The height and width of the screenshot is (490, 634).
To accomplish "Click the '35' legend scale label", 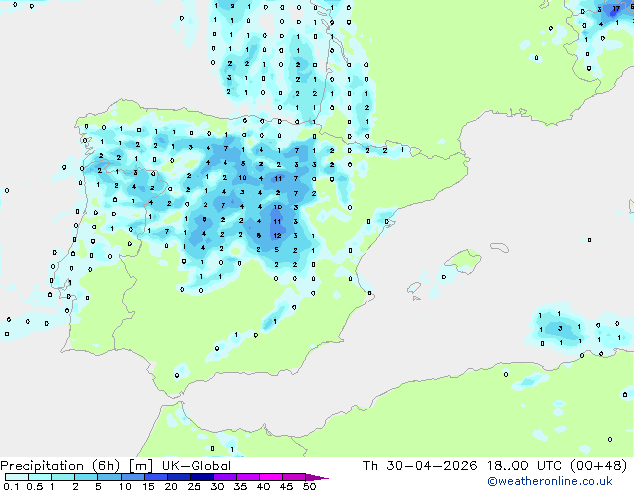I will (240, 486).
